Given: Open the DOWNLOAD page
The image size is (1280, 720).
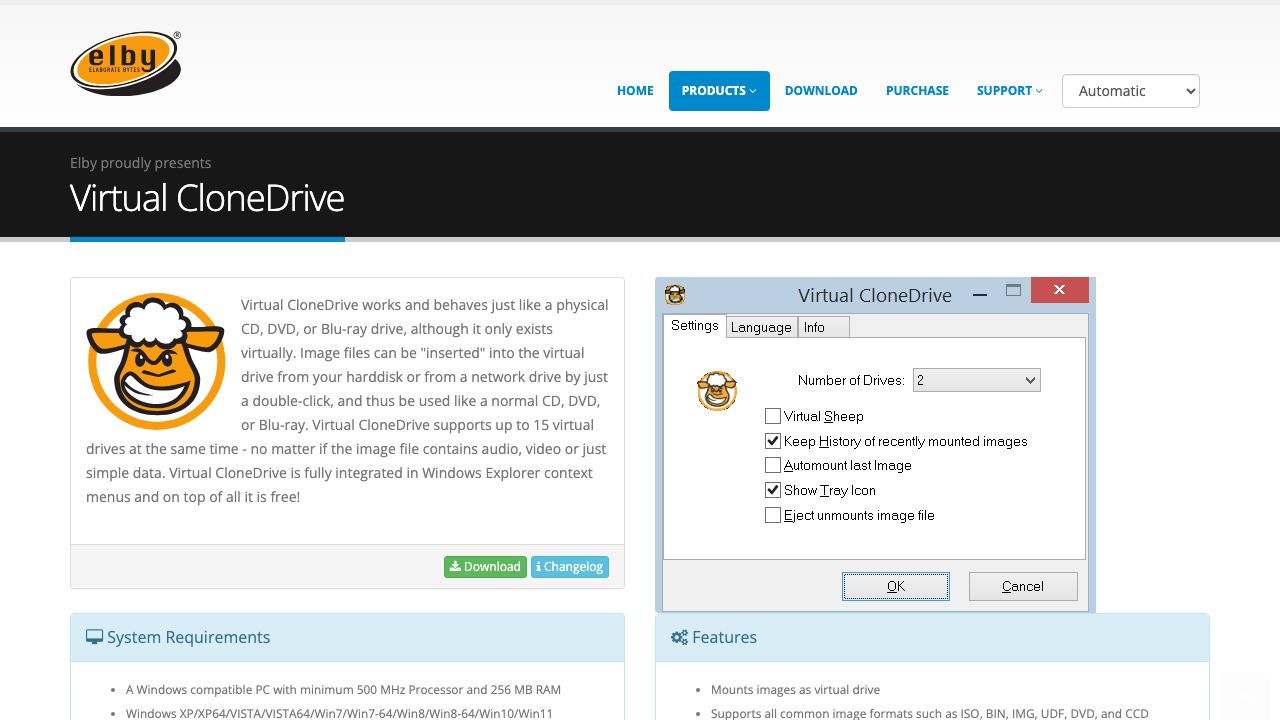Looking at the screenshot, I should (x=821, y=91).
